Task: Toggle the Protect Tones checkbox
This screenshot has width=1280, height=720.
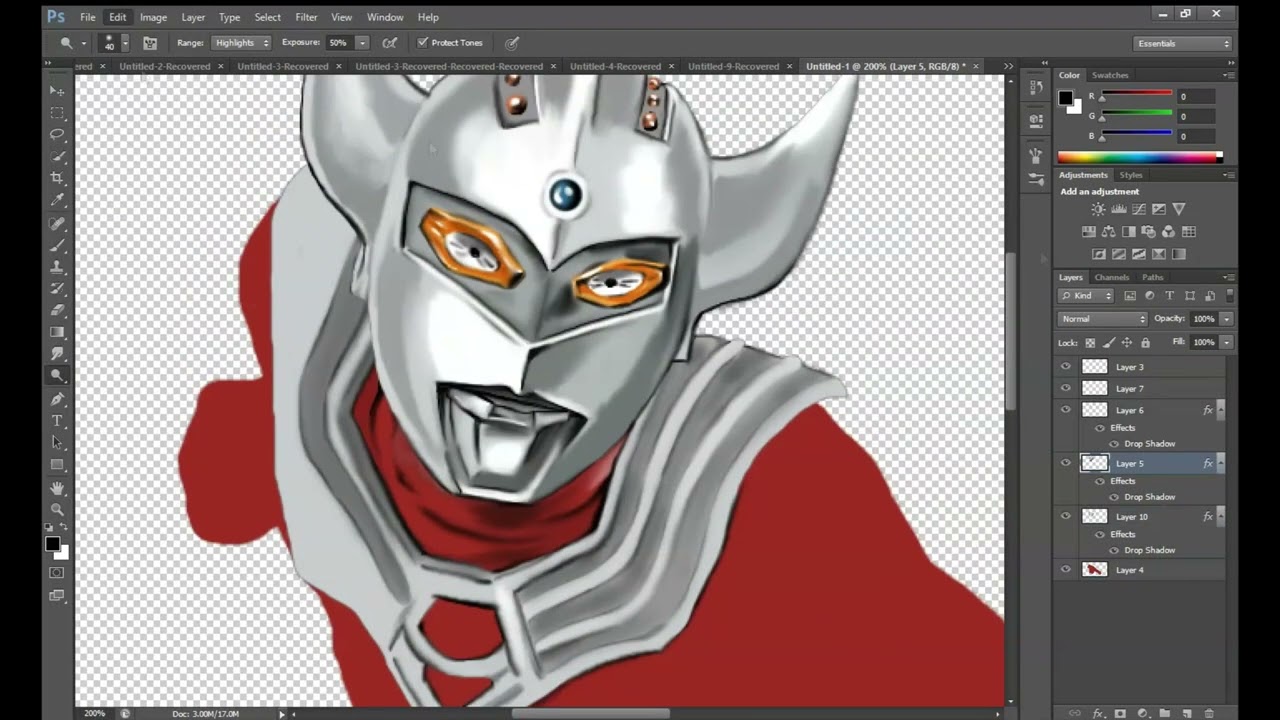Action: (x=423, y=43)
